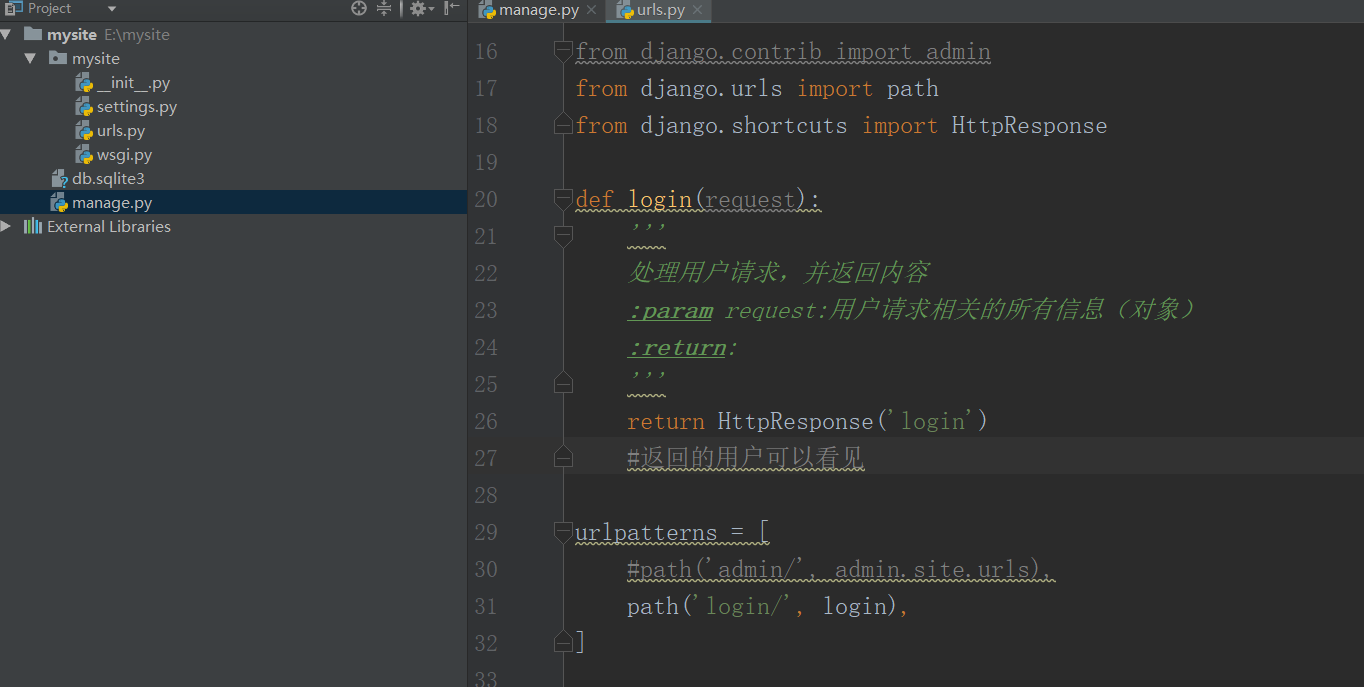Click the db.sqlite3 file icon
1364x687 pixels.
[60, 179]
